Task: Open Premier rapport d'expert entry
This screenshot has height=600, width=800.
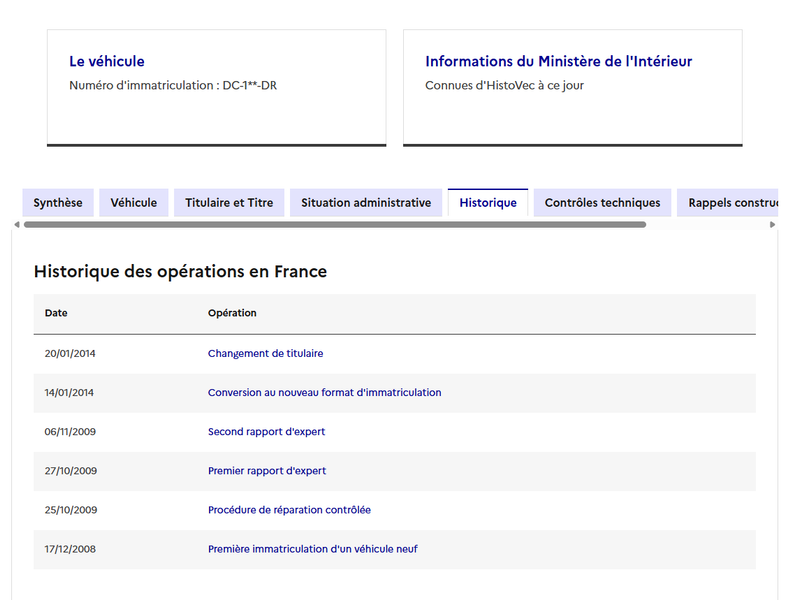Action: tap(267, 471)
